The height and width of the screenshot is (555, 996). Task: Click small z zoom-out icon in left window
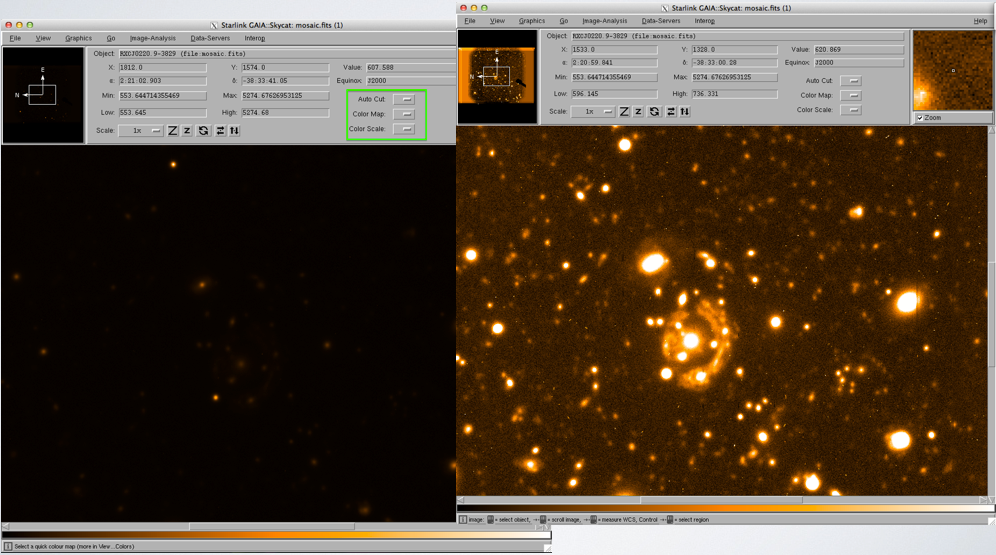[187, 131]
